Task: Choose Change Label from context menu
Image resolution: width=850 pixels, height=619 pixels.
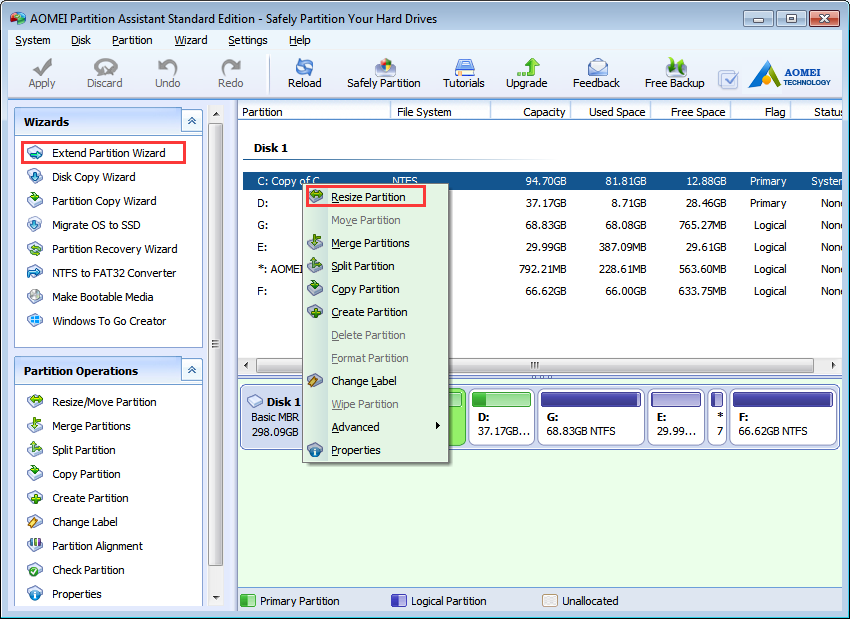Action: pos(375,381)
